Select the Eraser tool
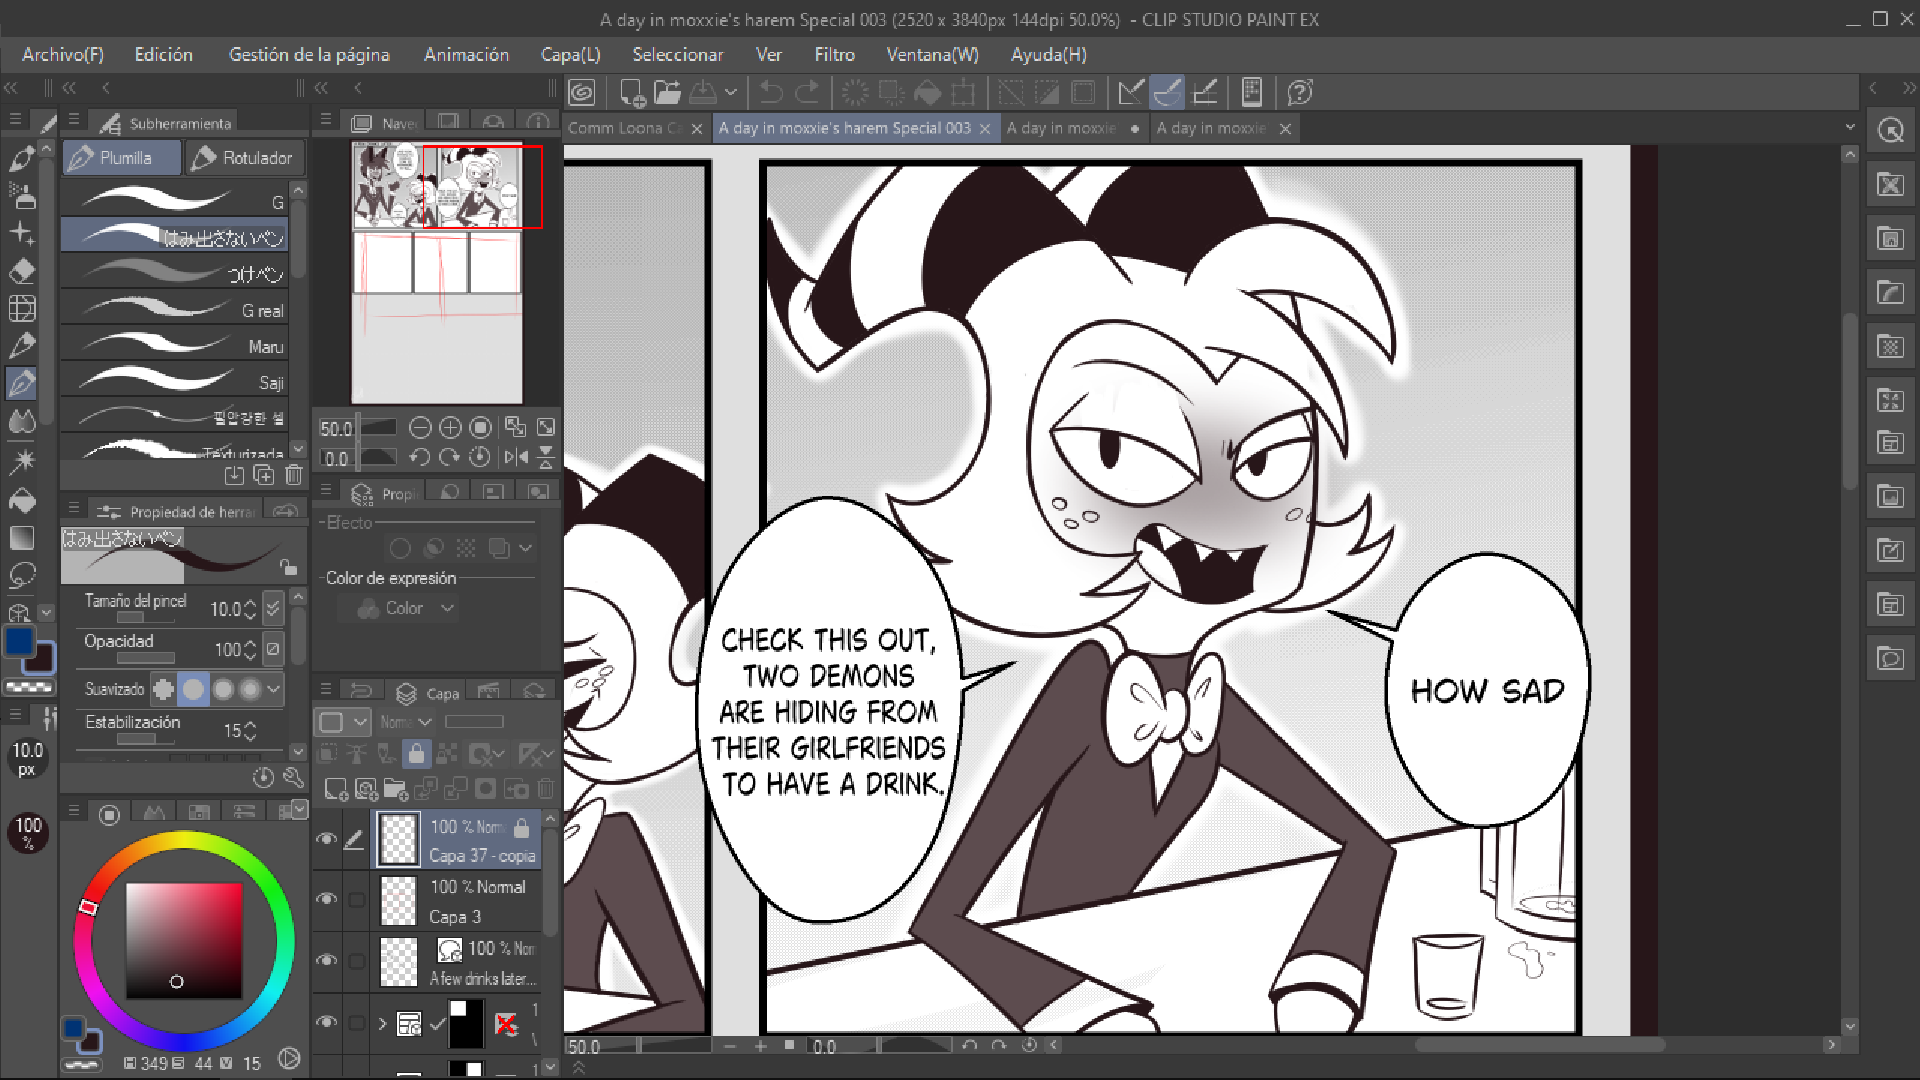This screenshot has height=1080, width=1920. pos(22,270)
